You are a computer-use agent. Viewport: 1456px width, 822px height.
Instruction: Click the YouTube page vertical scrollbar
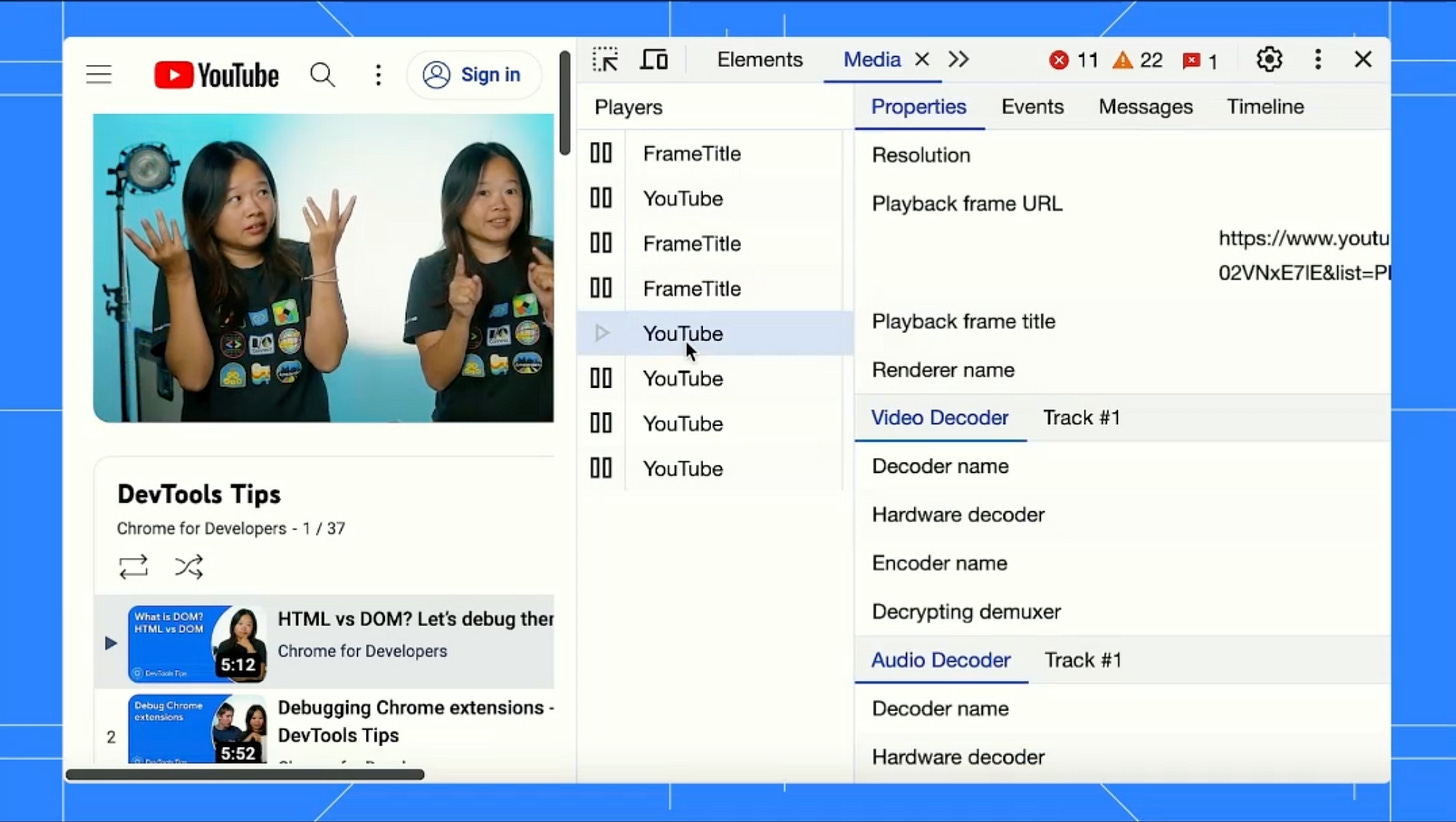[565, 102]
